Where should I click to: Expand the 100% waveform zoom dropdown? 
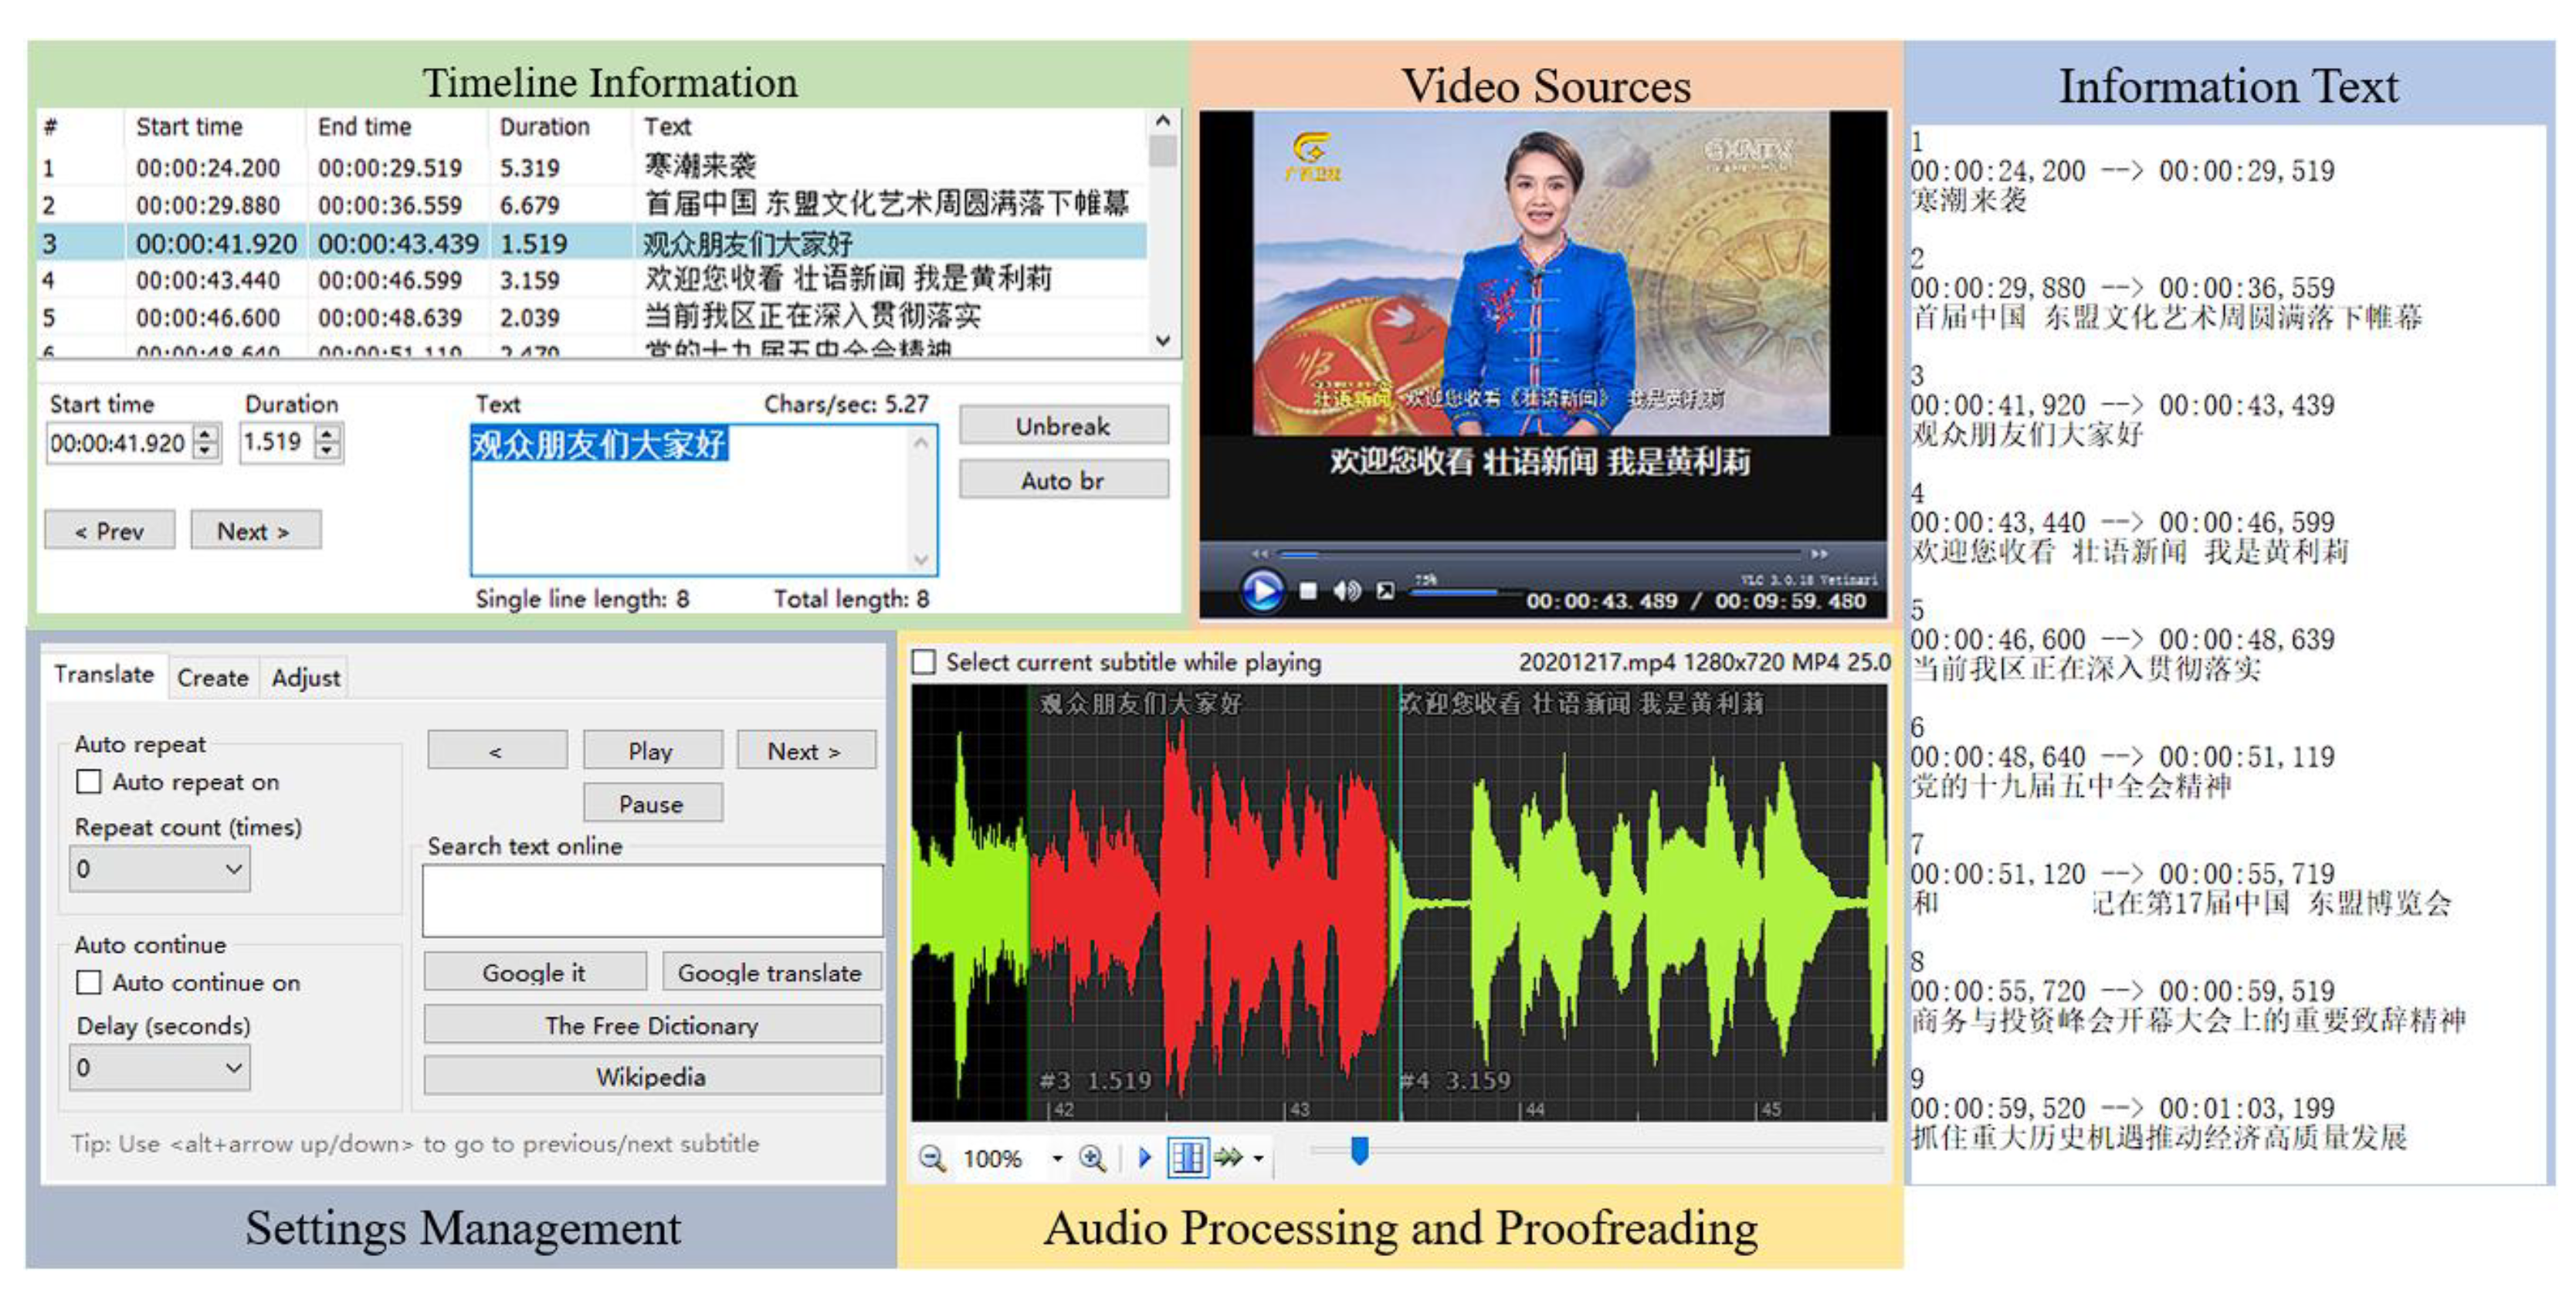pos(1057,1158)
